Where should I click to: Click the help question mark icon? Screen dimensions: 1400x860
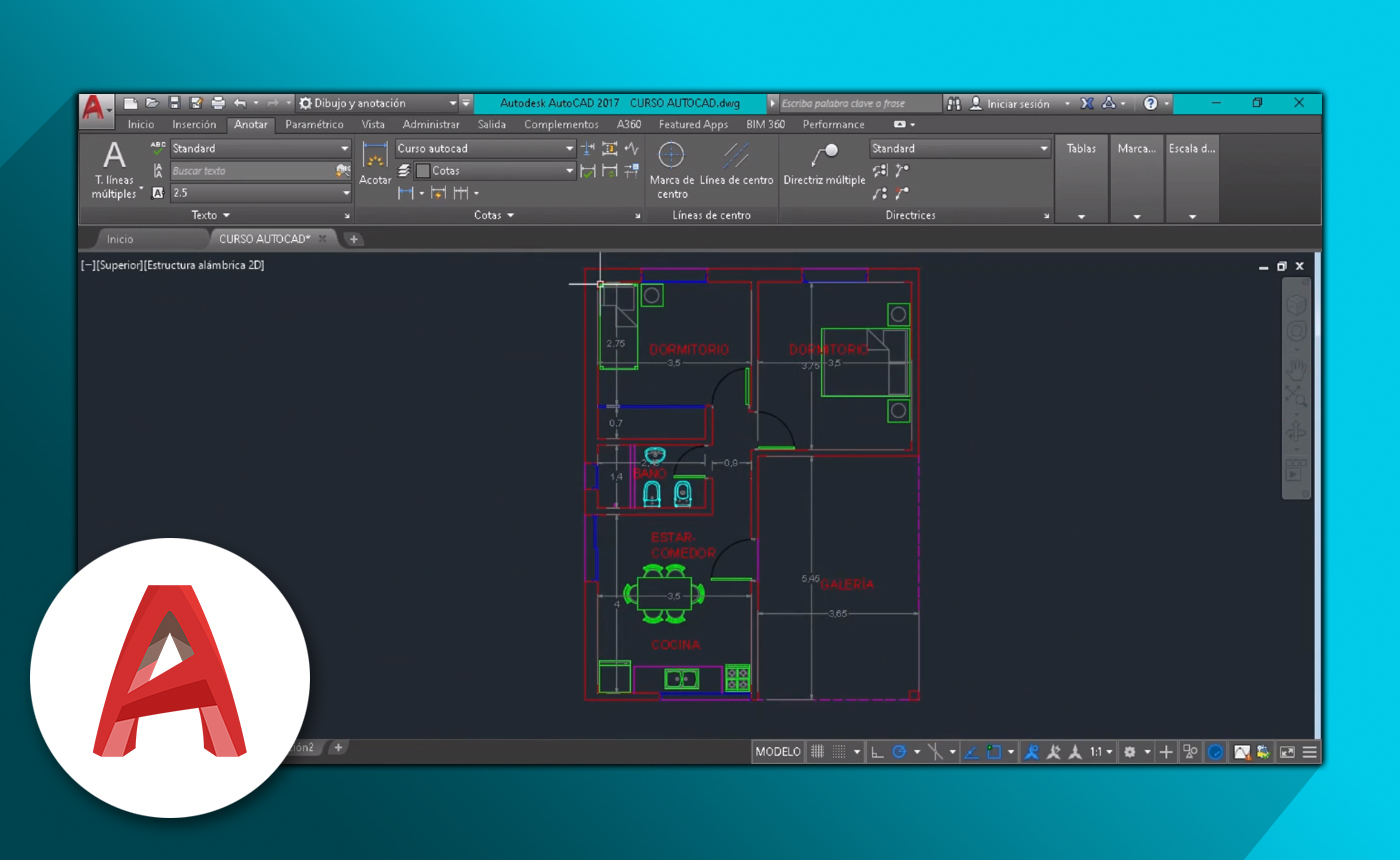[x=1150, y=103]
